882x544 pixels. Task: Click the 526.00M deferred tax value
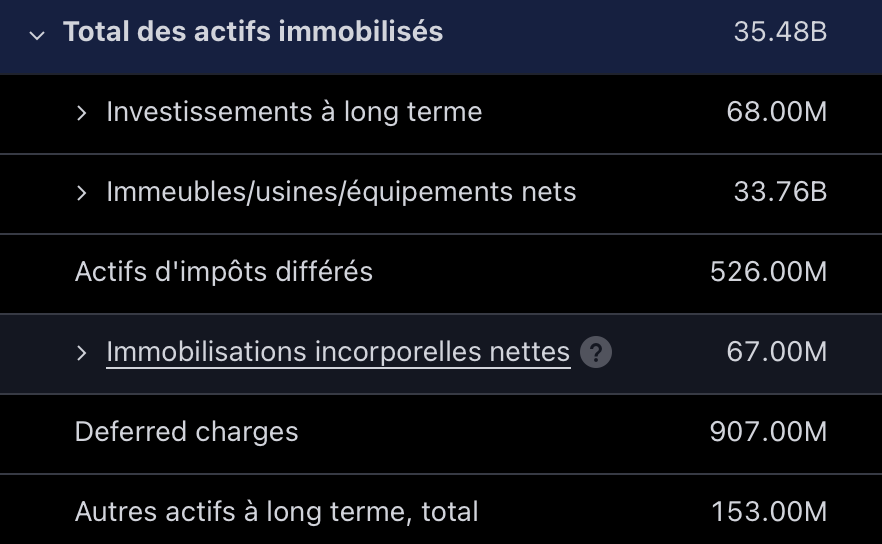[768, 272]
